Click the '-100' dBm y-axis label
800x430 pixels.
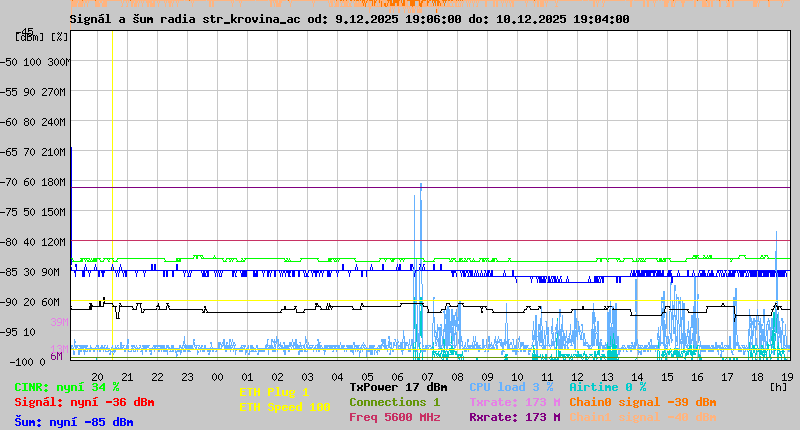coord(20,362)
